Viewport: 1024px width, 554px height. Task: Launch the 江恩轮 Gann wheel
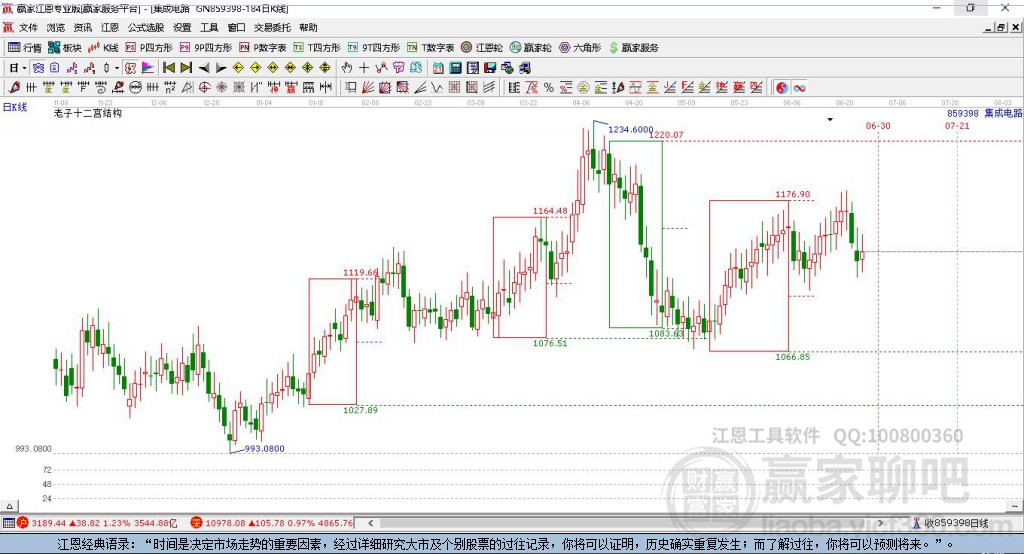click(x=482, y=48)
